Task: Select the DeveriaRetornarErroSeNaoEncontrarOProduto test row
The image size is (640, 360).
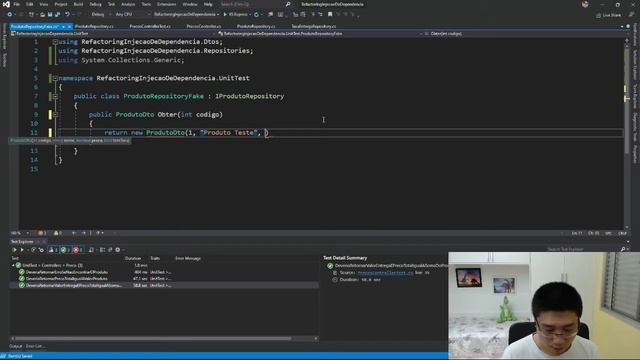Action: [x=163, y=272]
